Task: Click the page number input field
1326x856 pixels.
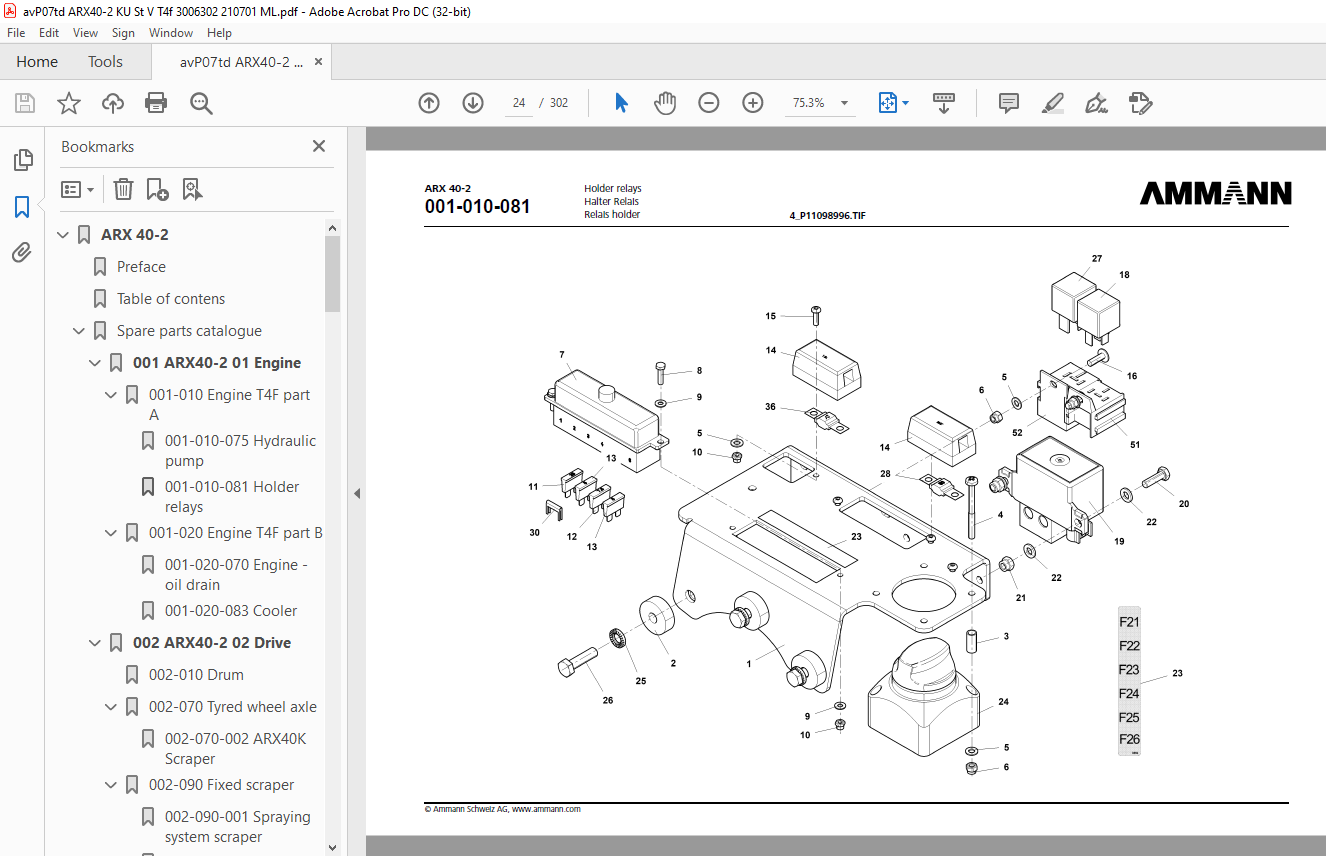Action: 519,103
